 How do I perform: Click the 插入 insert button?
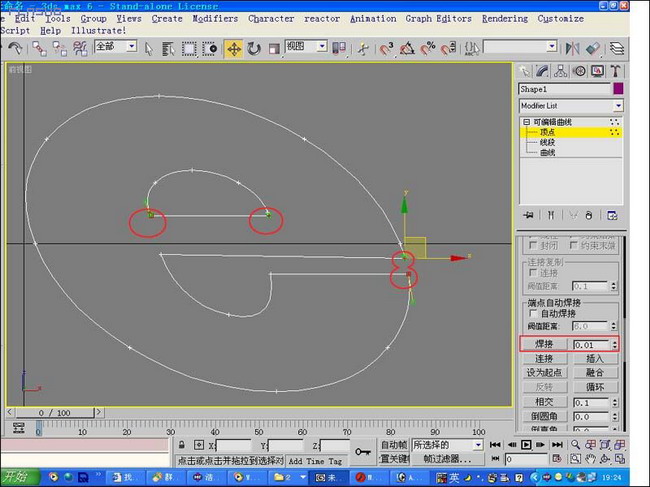[595, 359]
